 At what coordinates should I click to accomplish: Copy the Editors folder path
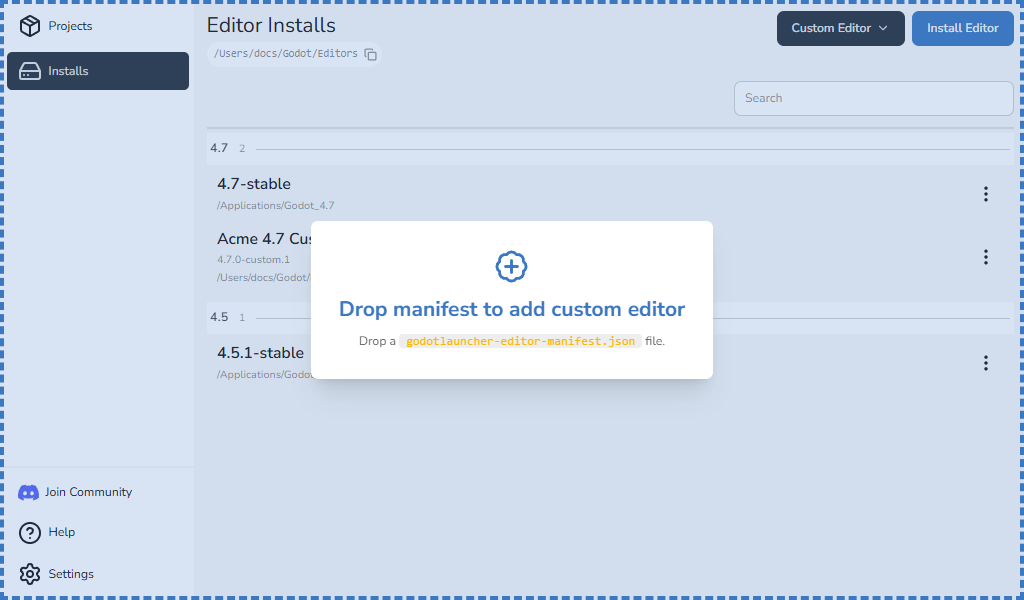click(x=370, y=54)
